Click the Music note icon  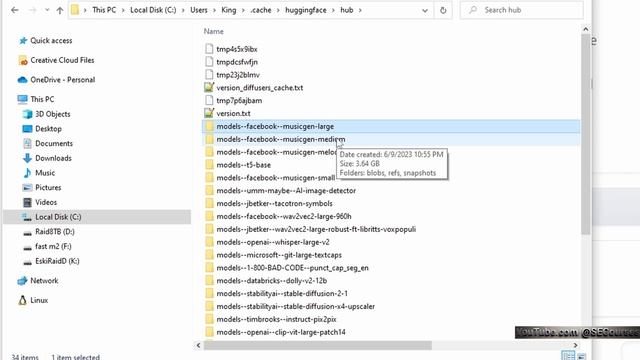click(27, 173)
